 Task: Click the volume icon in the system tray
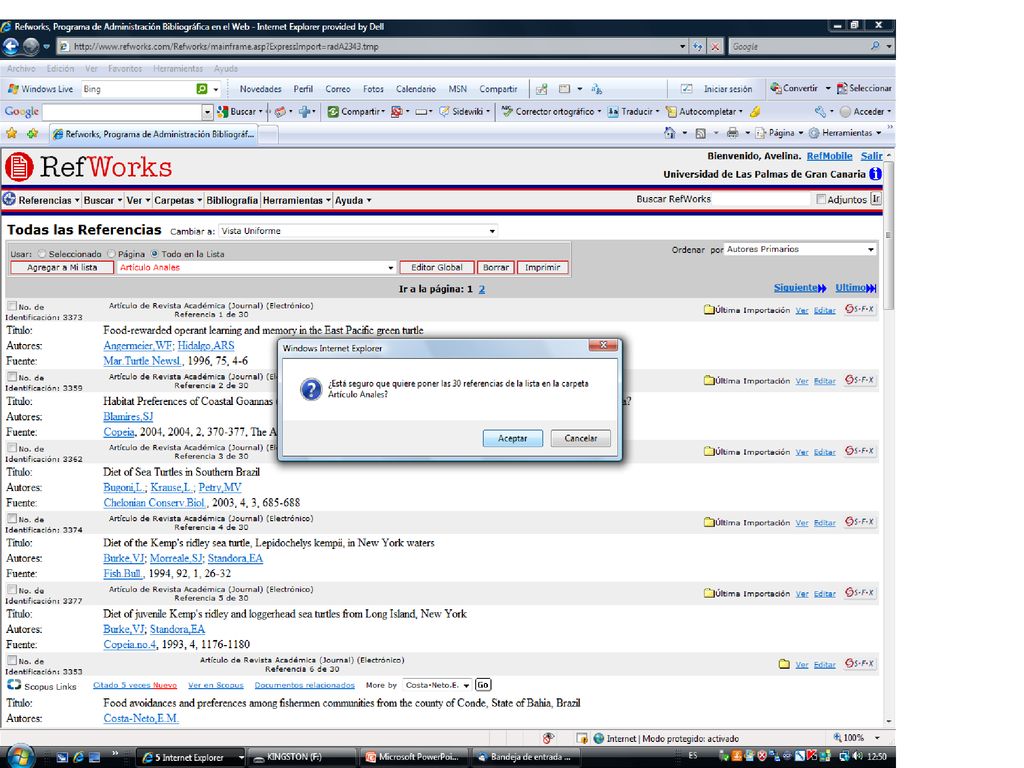[857, 756]
